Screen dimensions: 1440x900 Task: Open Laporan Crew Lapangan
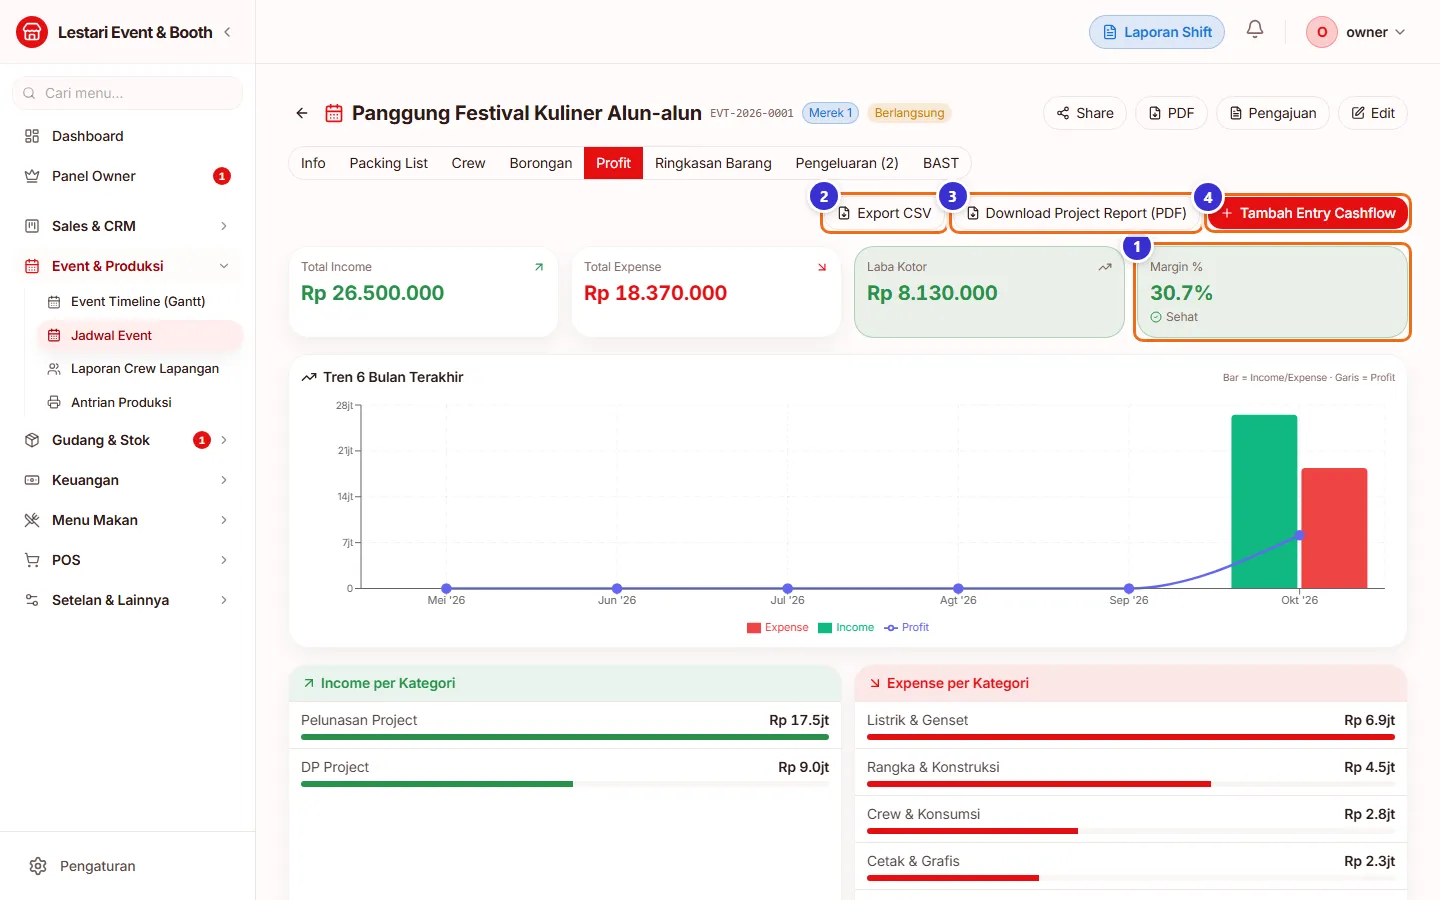coord(138,368)
